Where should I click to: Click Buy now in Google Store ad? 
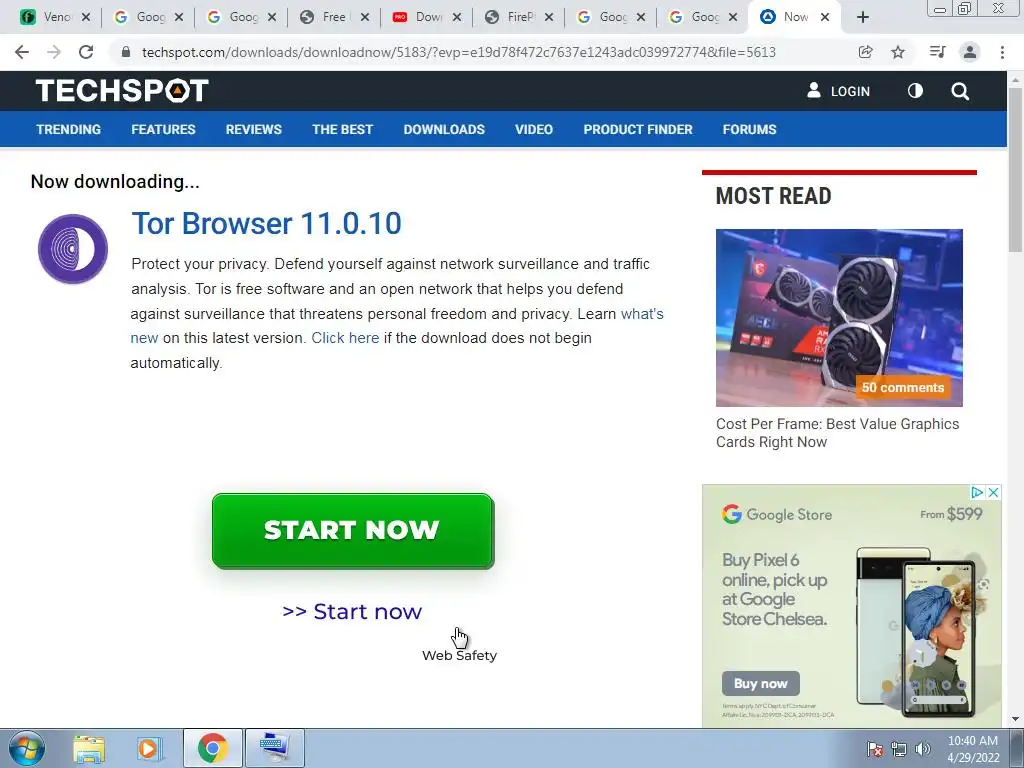pyautogui.click(x=761, y=683)
